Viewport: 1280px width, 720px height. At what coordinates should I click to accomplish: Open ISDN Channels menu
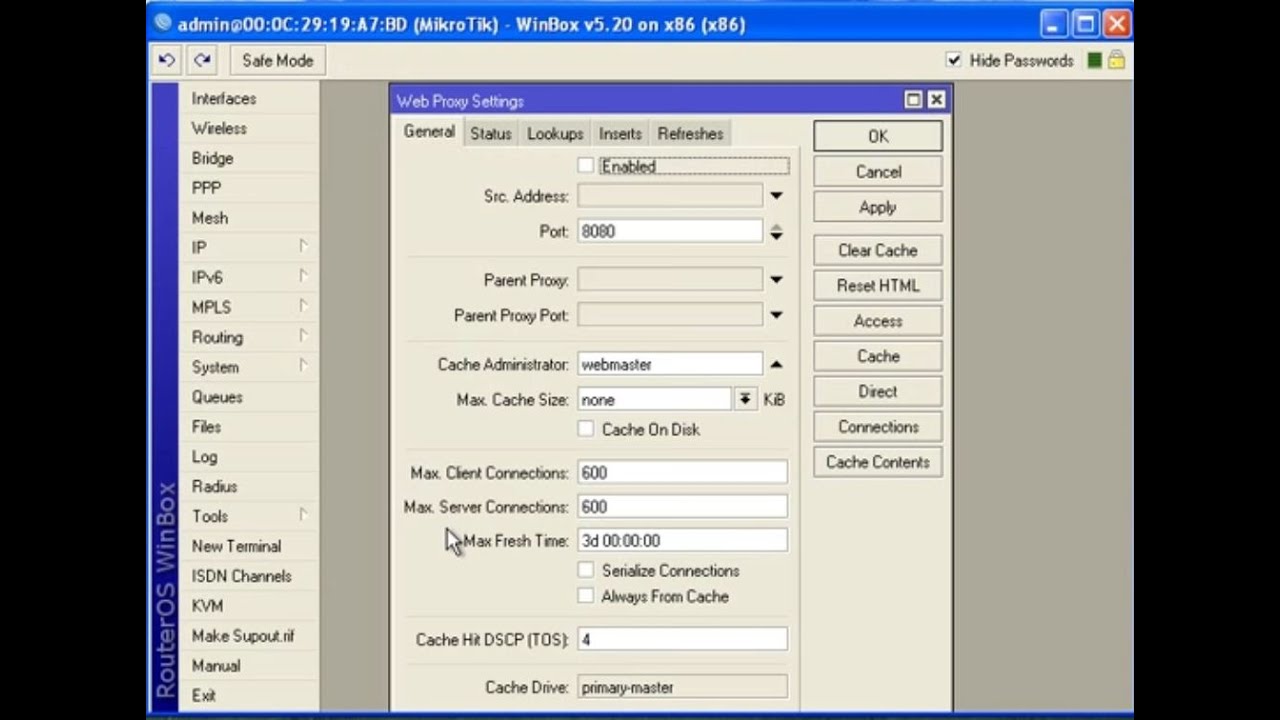click(241, 576)
